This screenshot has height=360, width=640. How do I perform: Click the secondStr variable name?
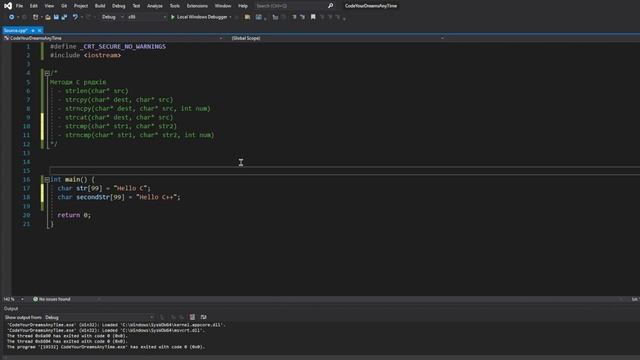[x=93, y=197]
